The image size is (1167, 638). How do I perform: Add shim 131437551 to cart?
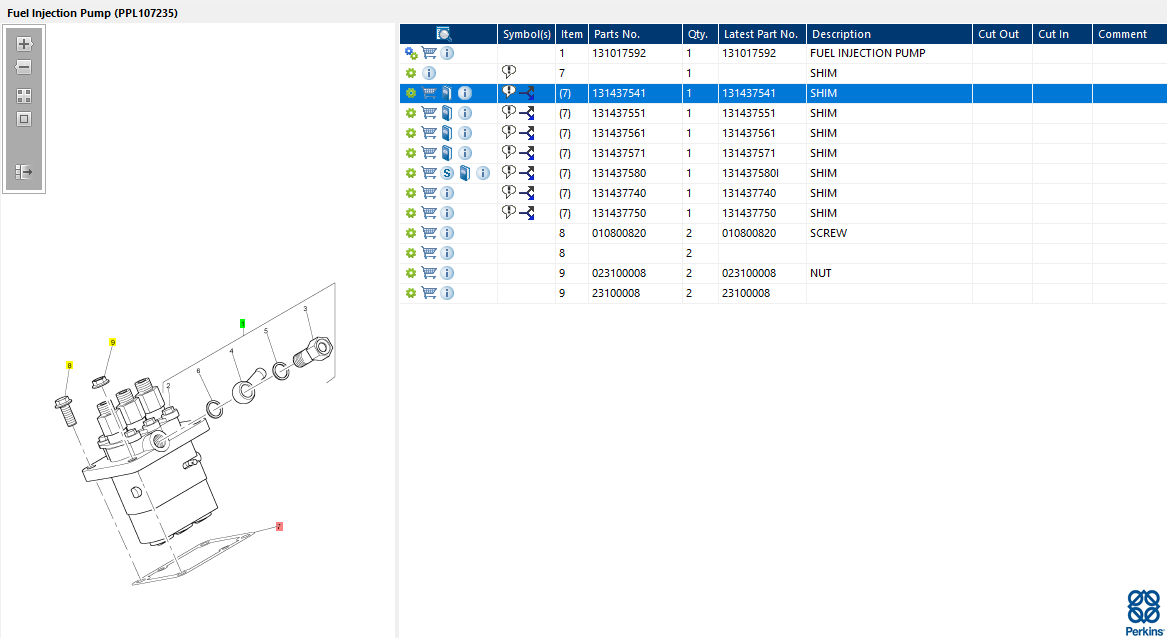(x=429, y=113)
